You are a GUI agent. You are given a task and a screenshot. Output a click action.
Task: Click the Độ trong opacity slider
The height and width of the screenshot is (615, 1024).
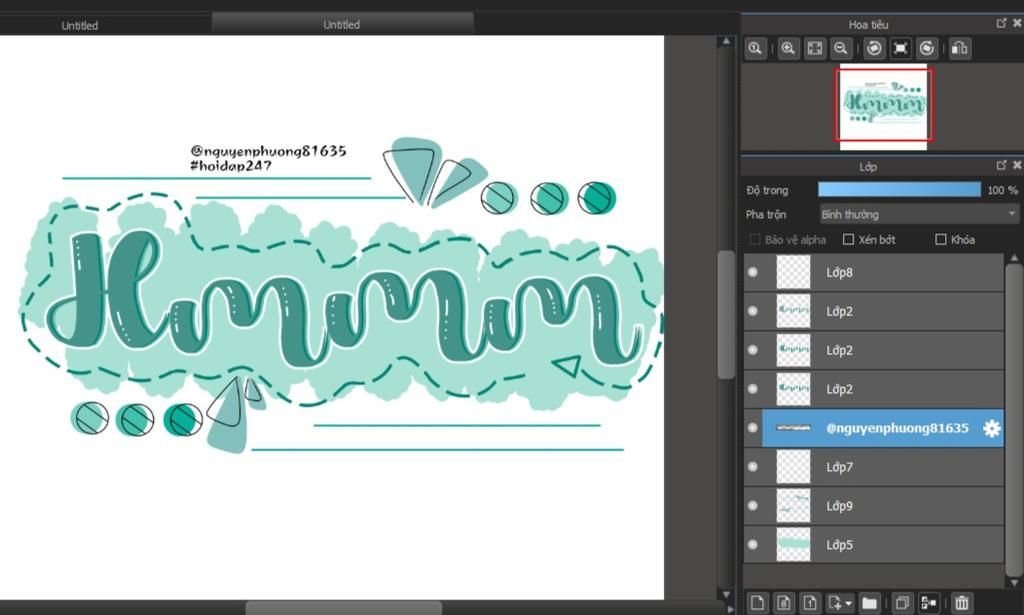point(899,190)
